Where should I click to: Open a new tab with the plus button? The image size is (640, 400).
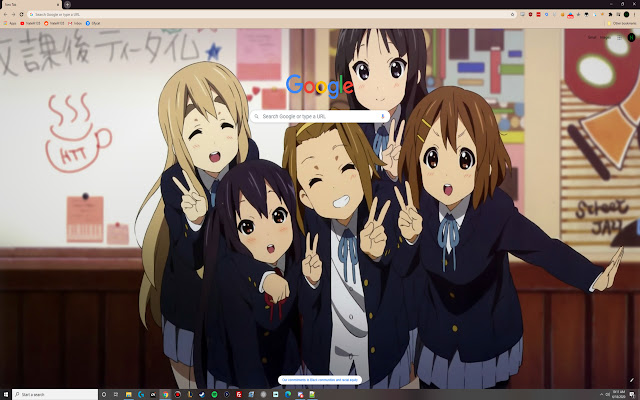click(x=67, y=4)
